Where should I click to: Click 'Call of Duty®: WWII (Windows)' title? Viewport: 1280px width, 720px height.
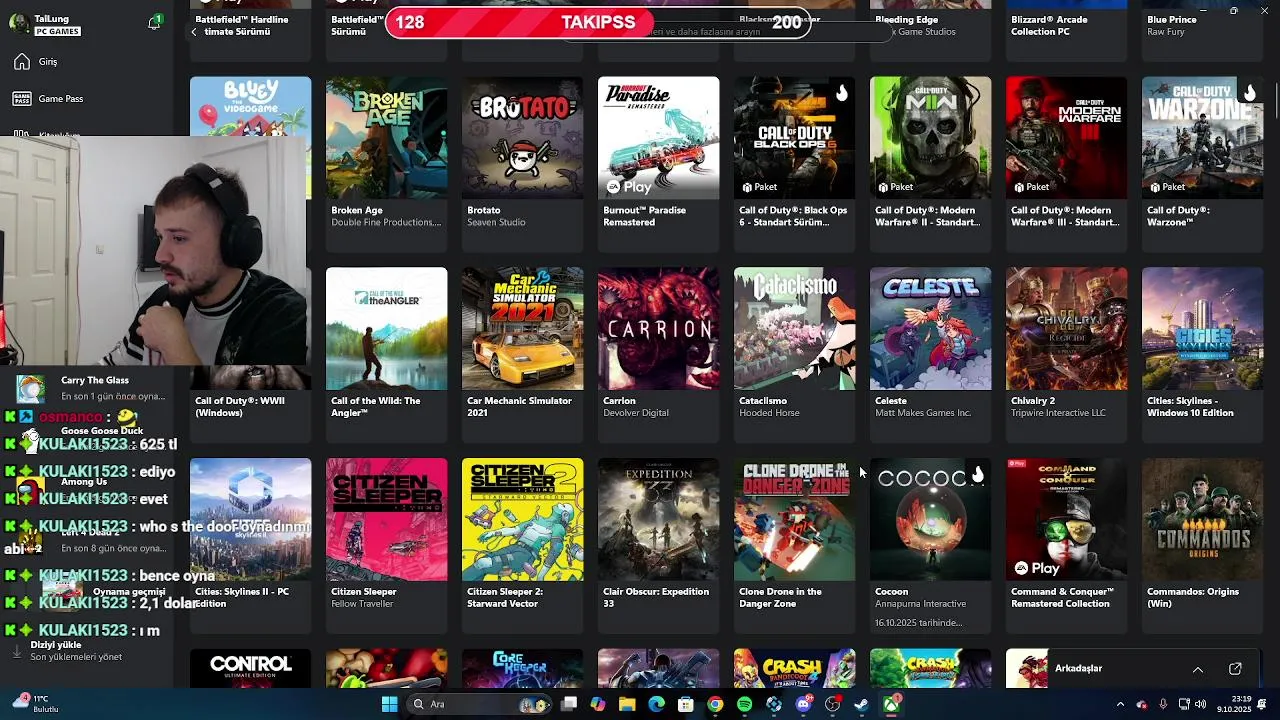(240, 407)
